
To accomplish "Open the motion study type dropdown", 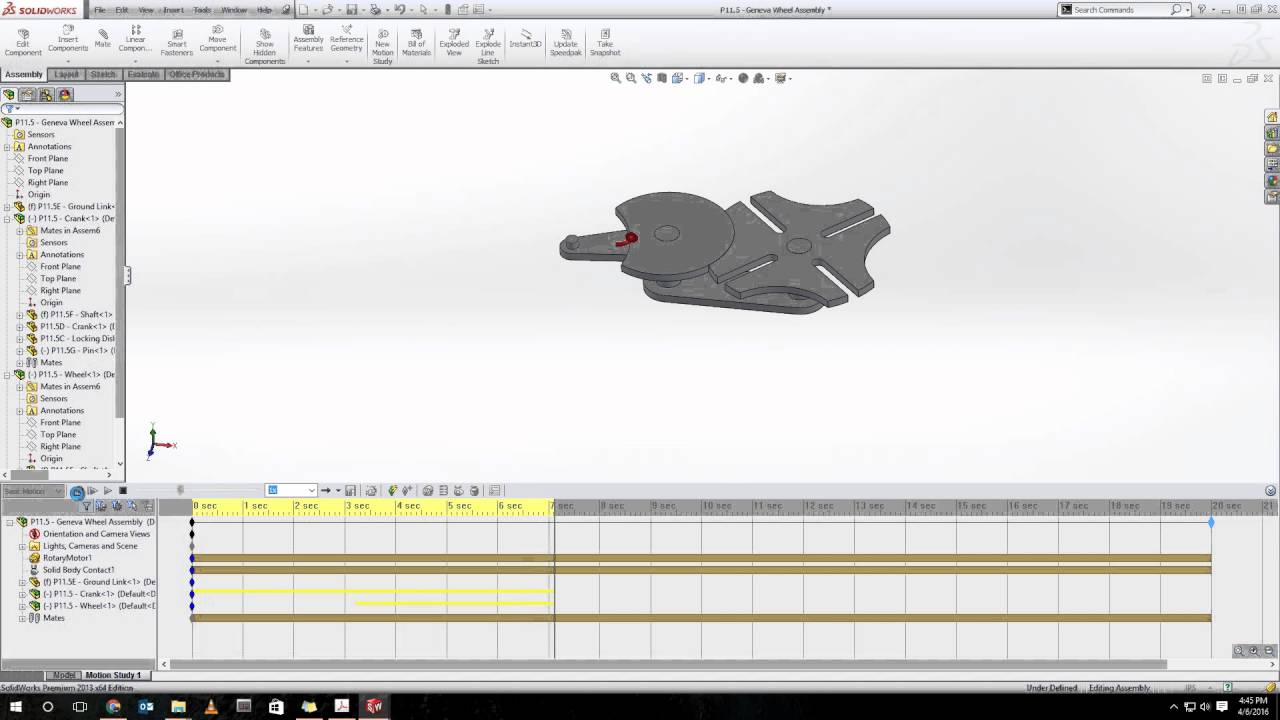I will click(x=33, y=491).
